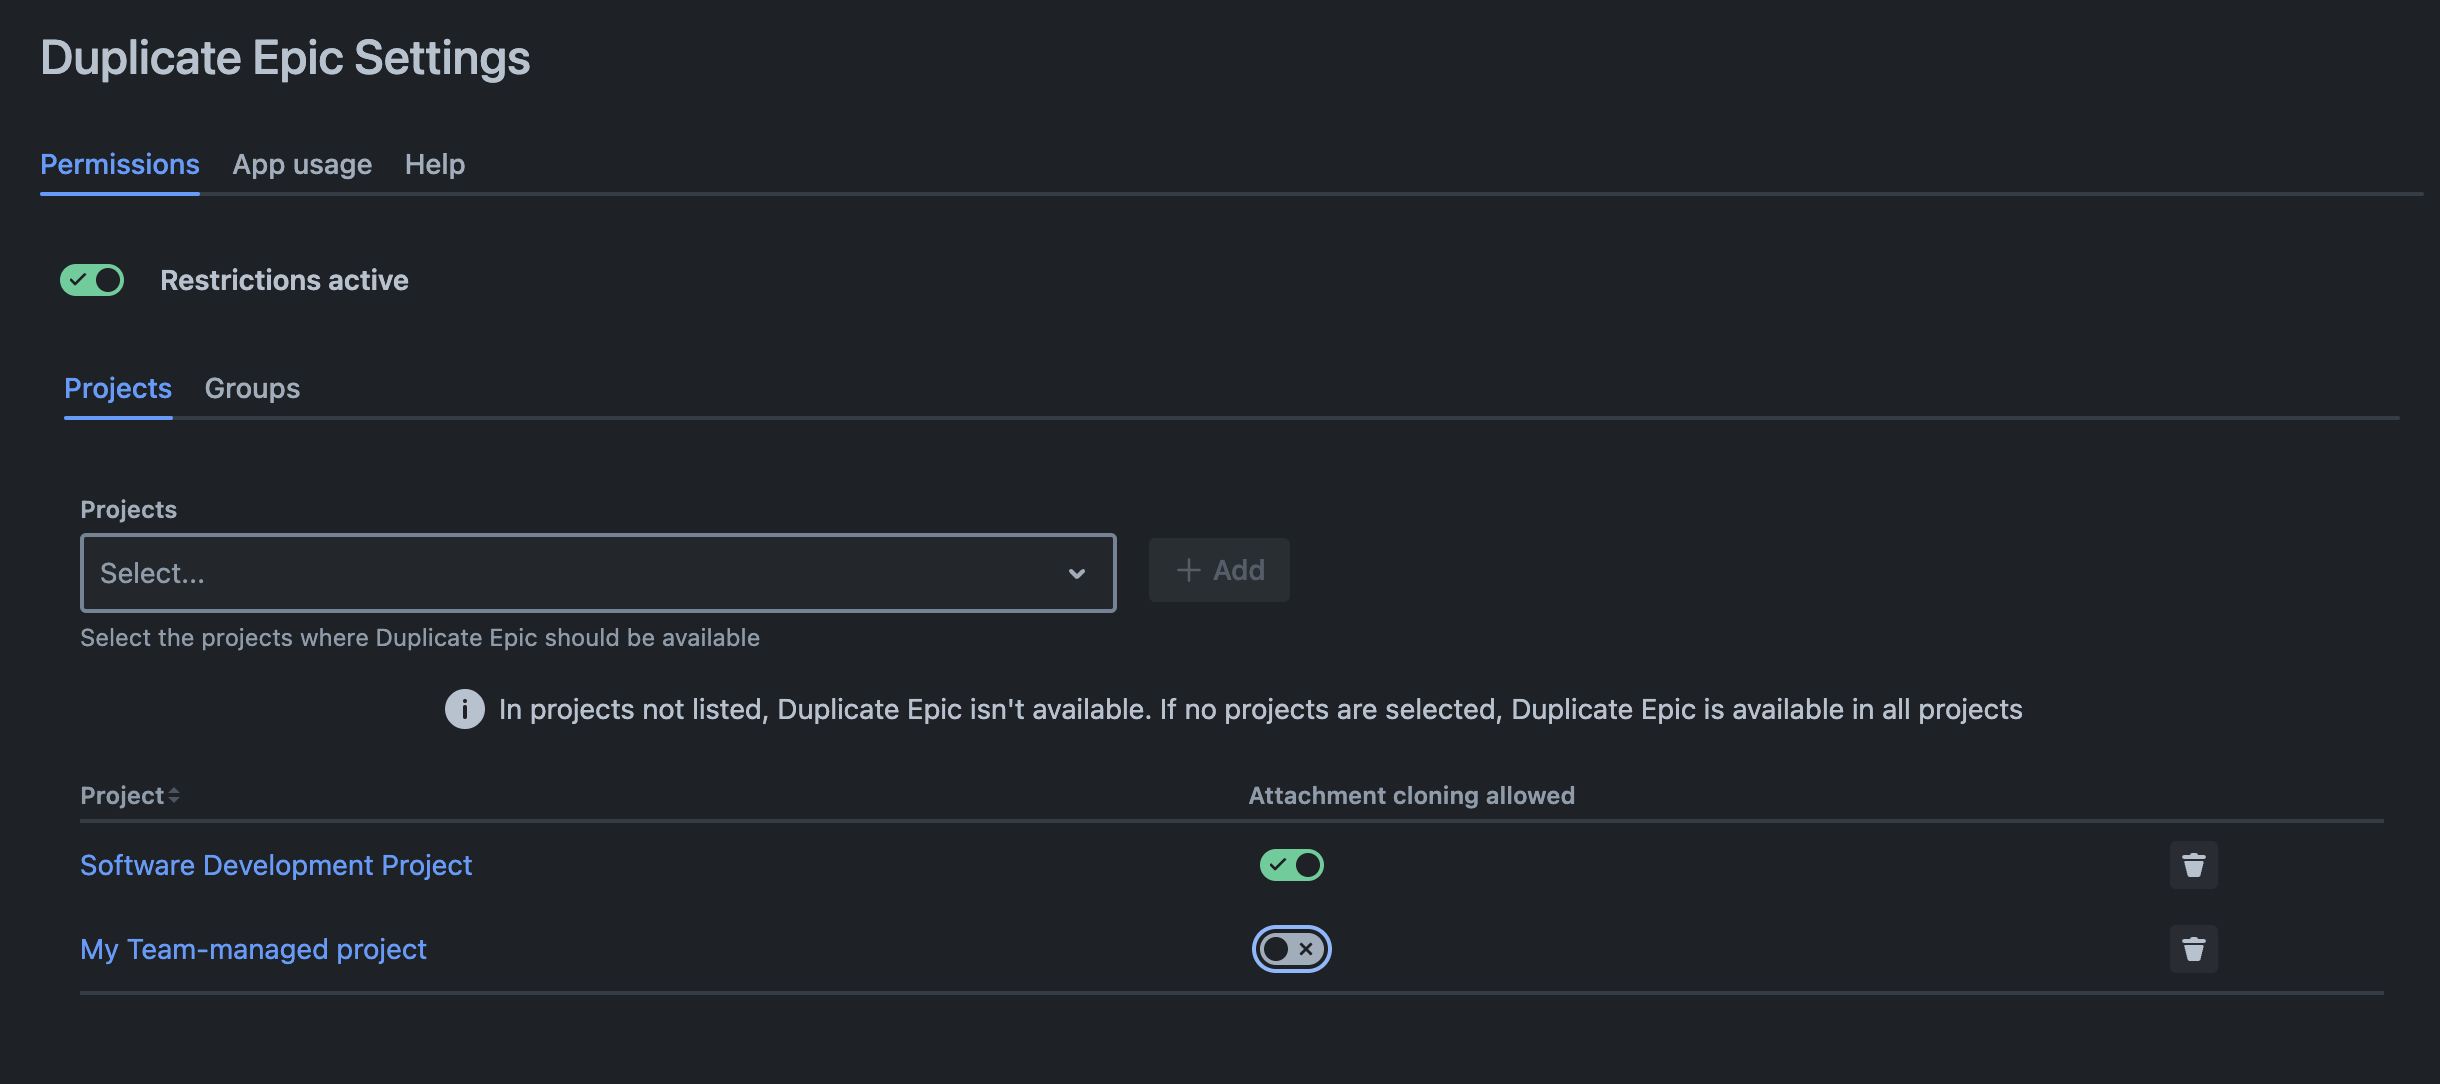Delete the Software Development Project row

coord(2193,865)
